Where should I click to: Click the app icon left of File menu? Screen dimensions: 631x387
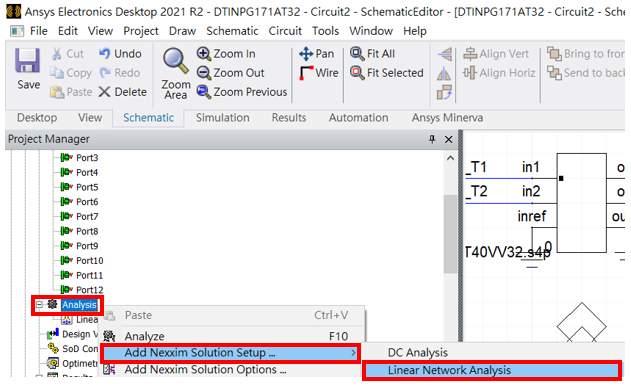pyautogui.click(x=17, y=31)
